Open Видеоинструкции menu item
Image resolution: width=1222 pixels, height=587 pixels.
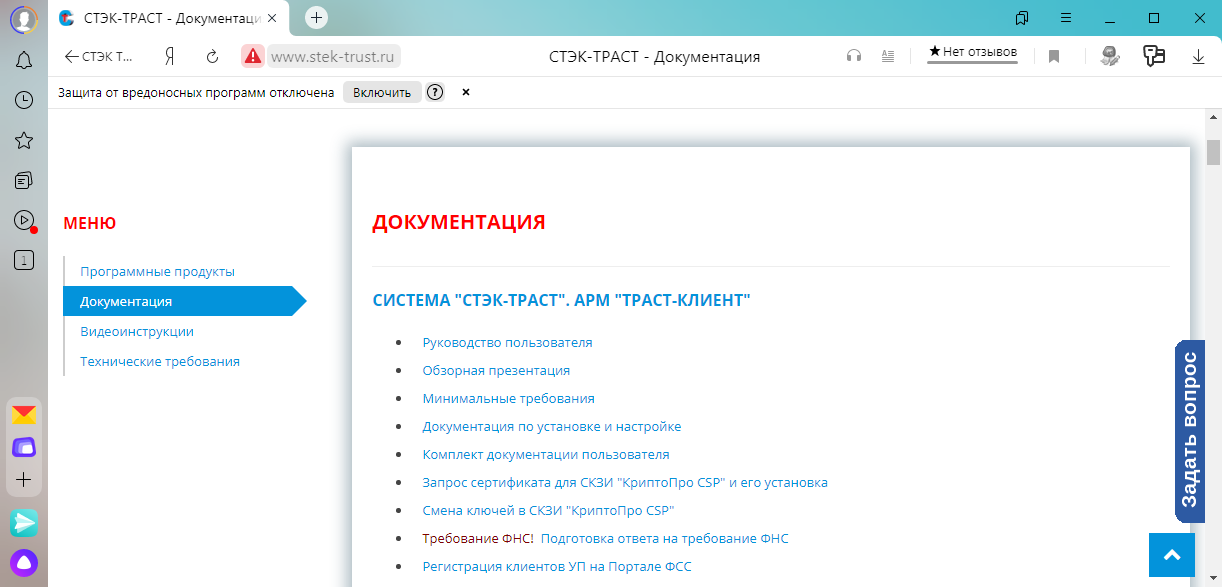pos(137,332)
